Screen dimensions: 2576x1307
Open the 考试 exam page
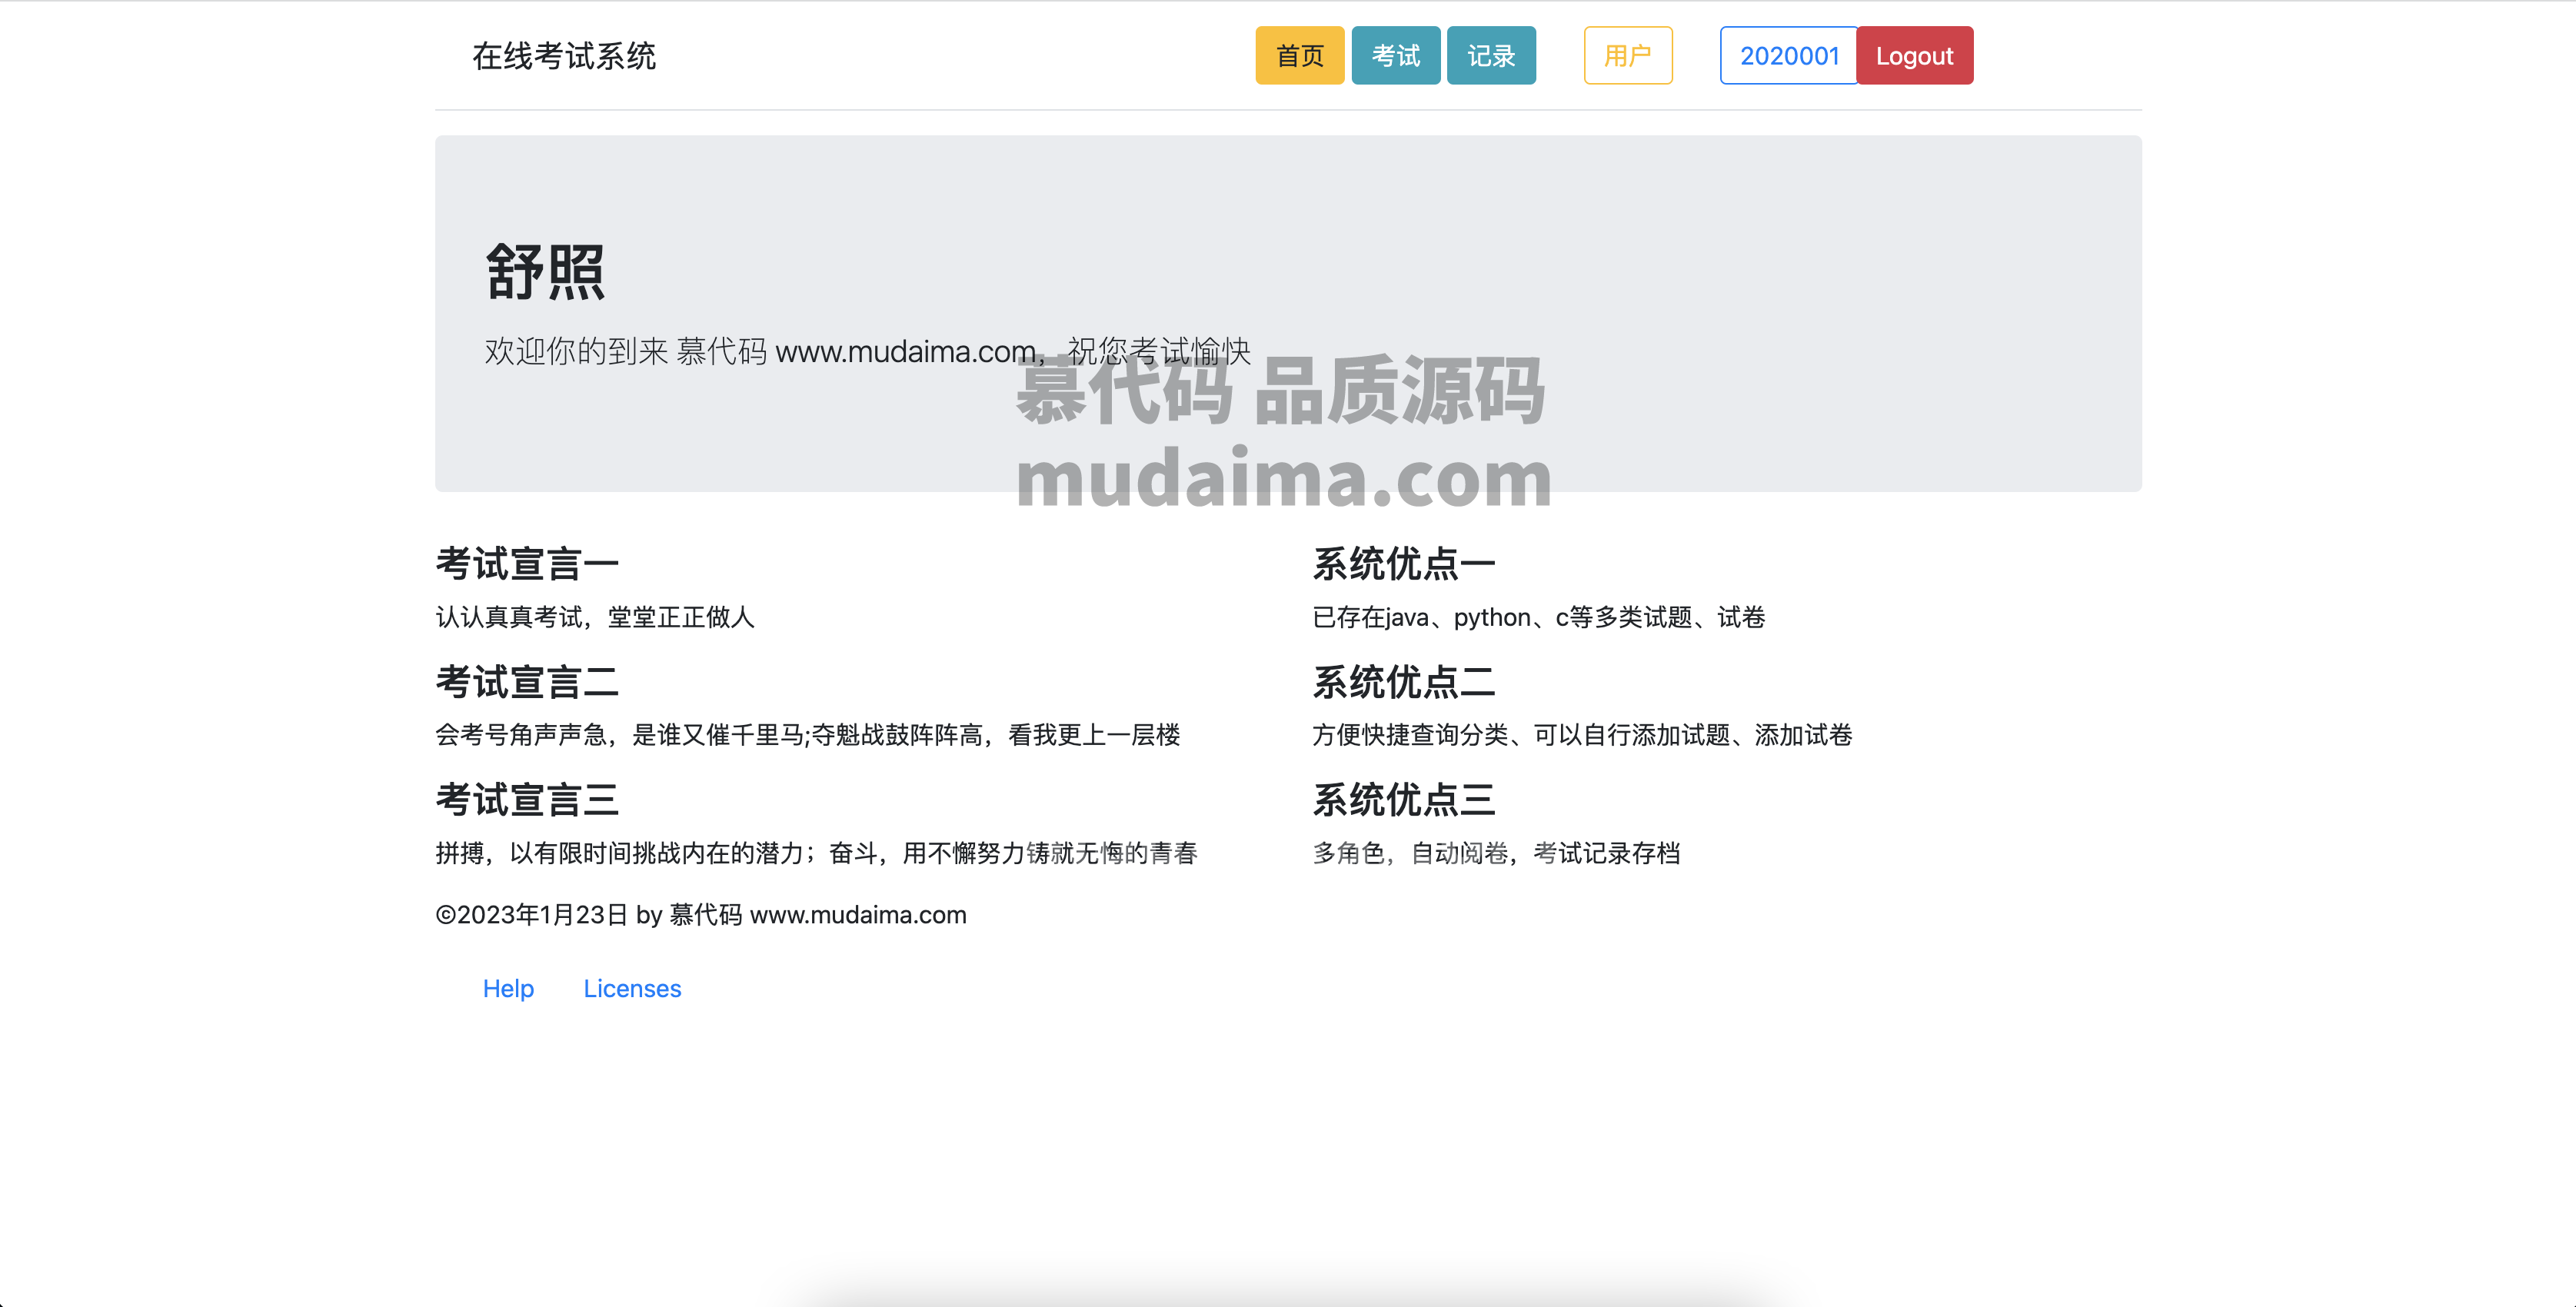click(1395, 56)
